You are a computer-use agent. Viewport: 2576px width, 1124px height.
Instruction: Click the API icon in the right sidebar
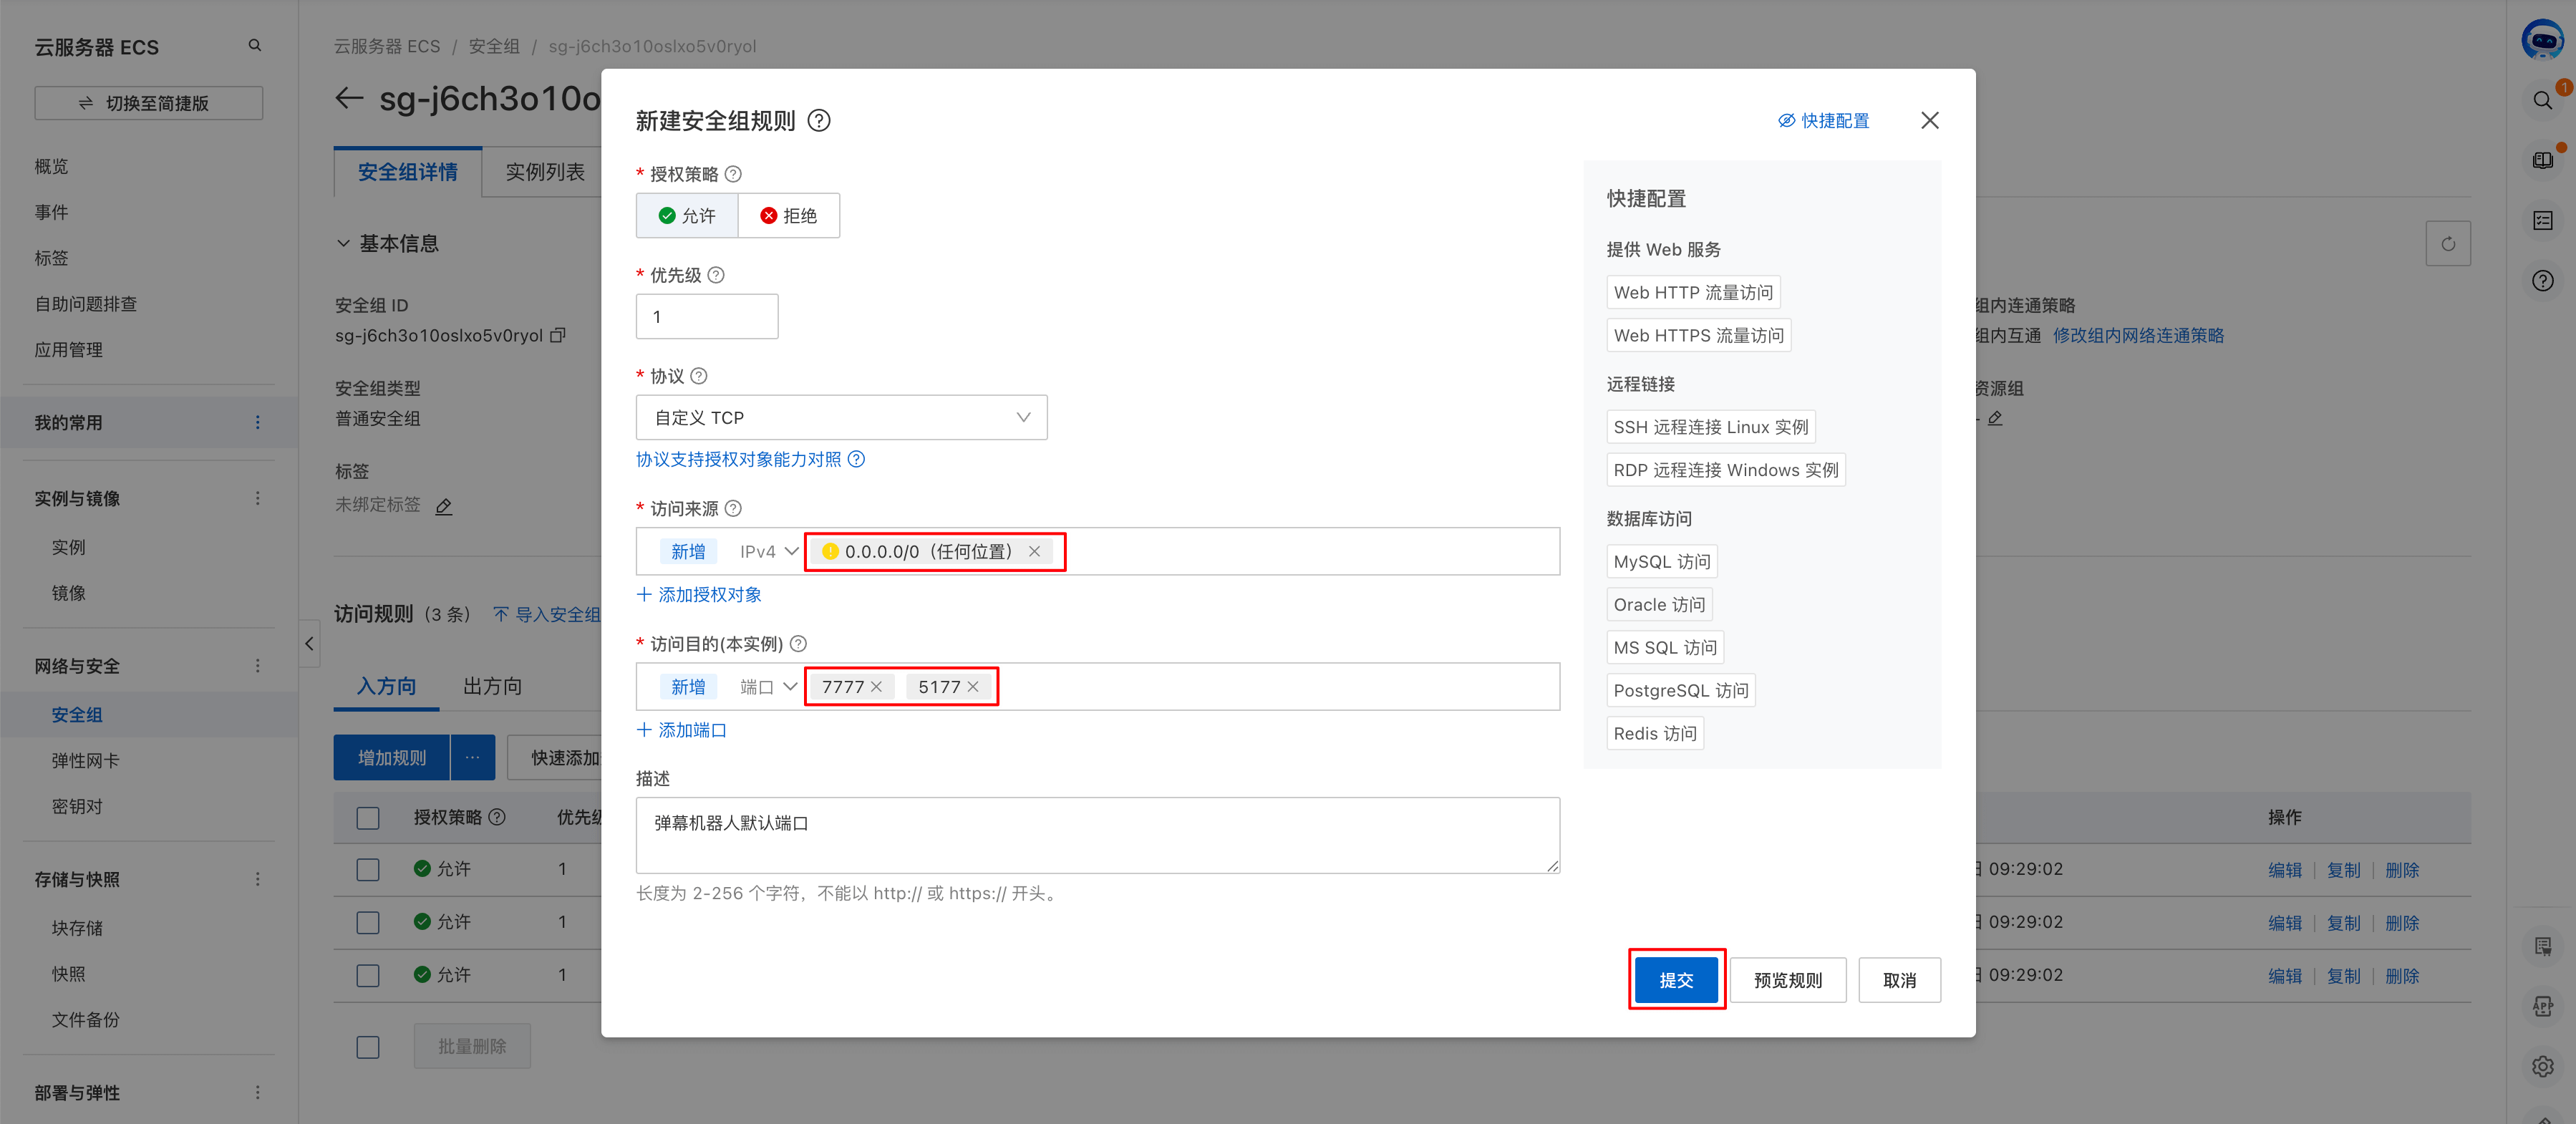pos(2543,1006)
